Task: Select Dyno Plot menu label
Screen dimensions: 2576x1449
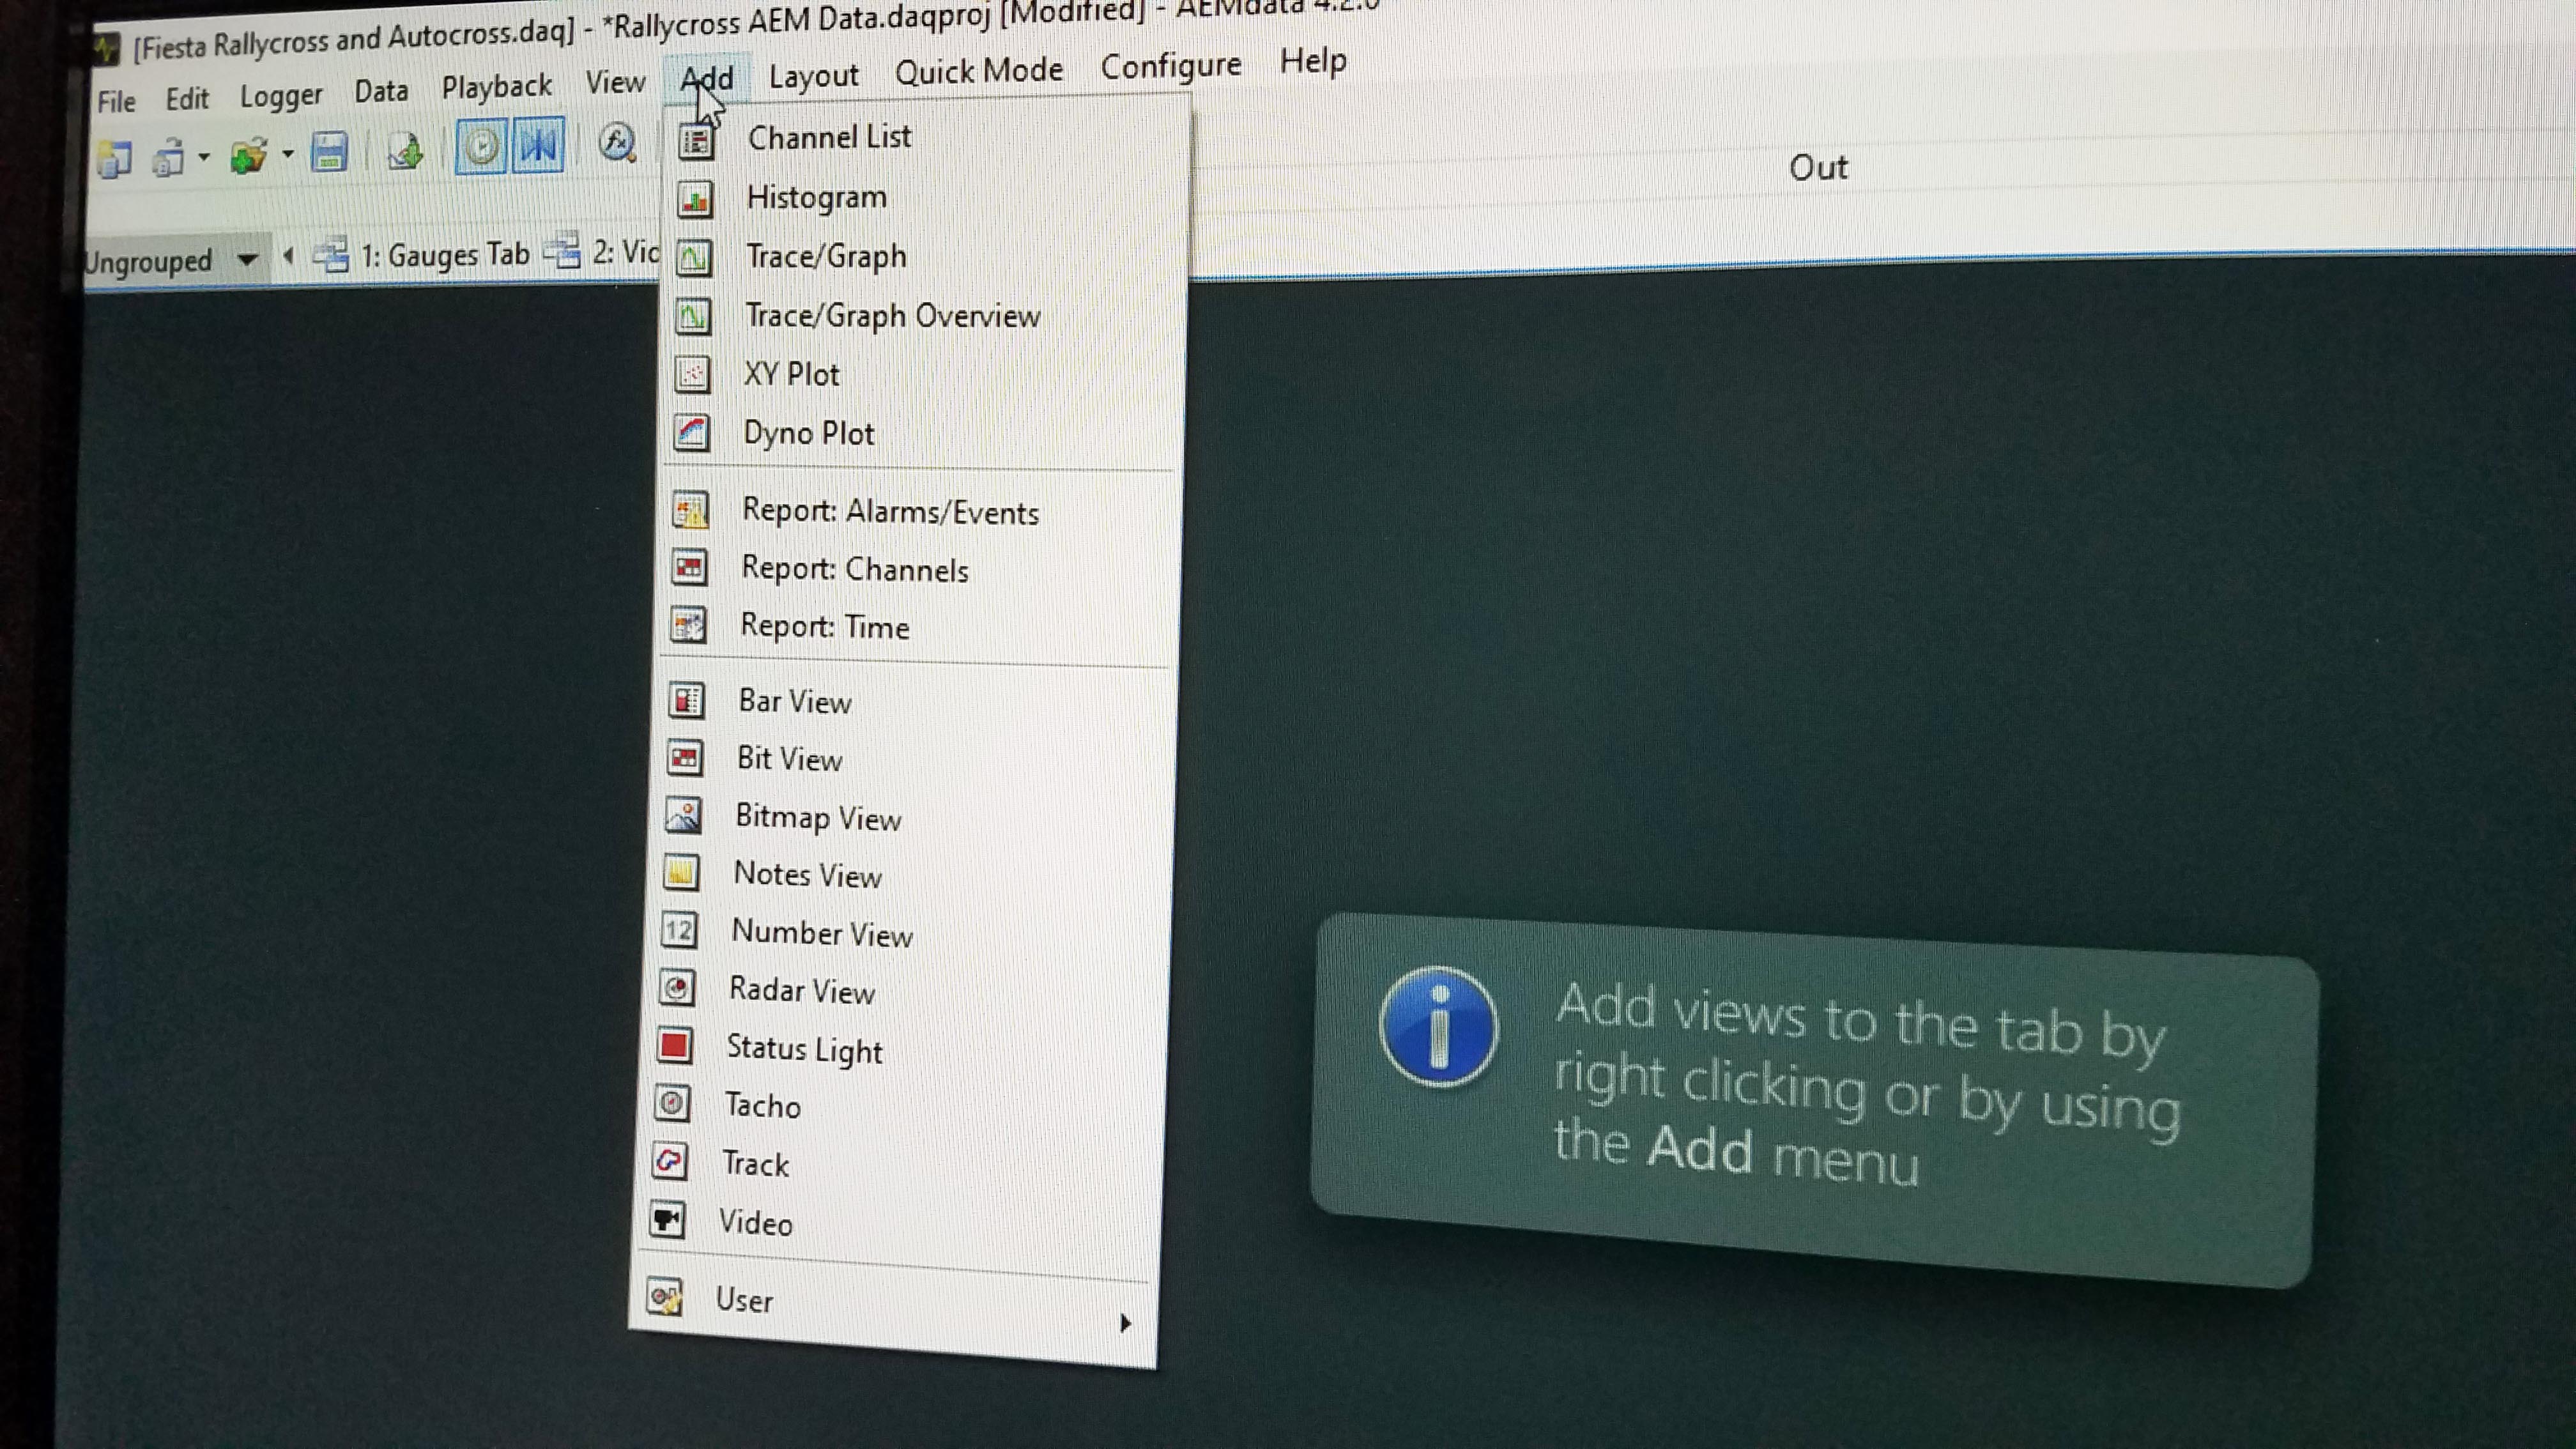Action: 808,433
